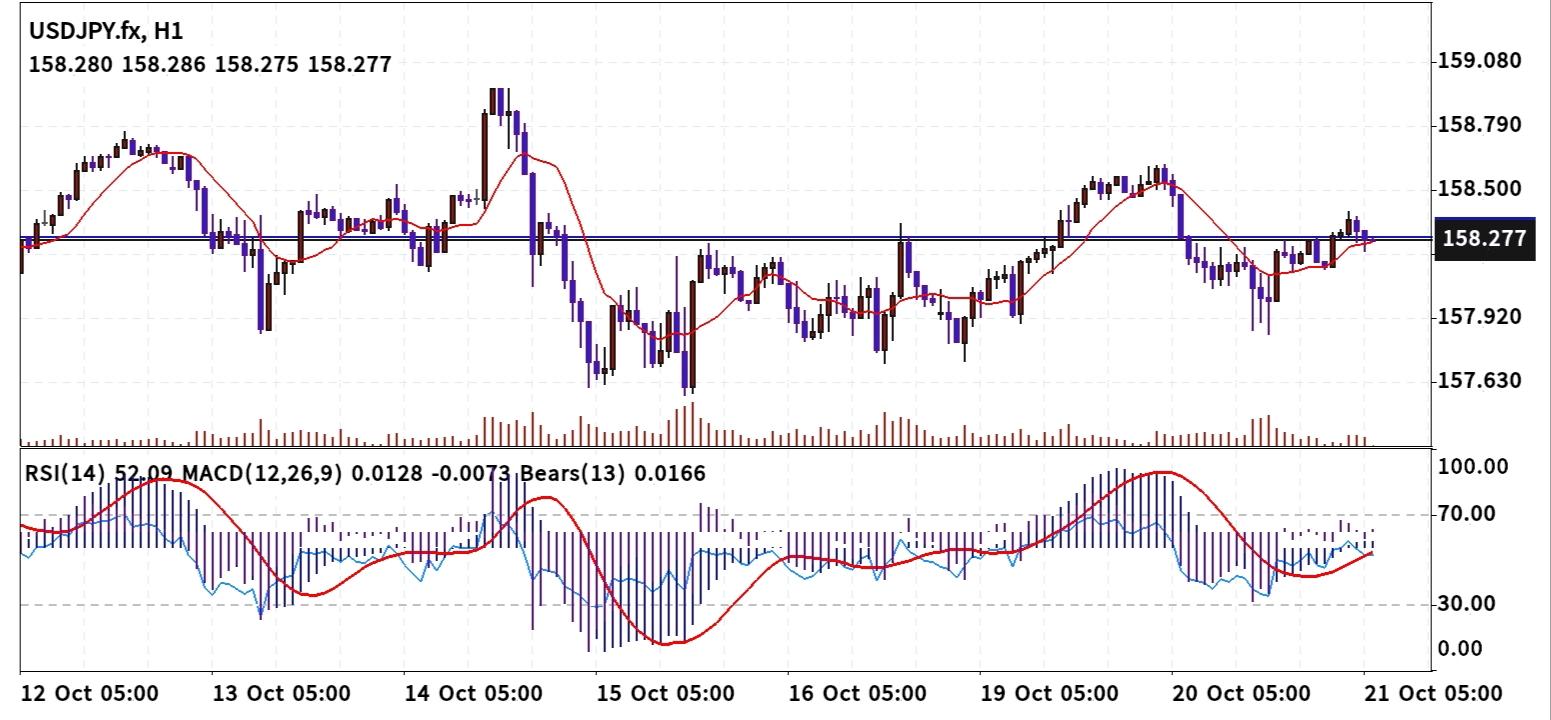Click the 0.00 oscillator scale label
1551x720 pixels.
point(1461,649)
